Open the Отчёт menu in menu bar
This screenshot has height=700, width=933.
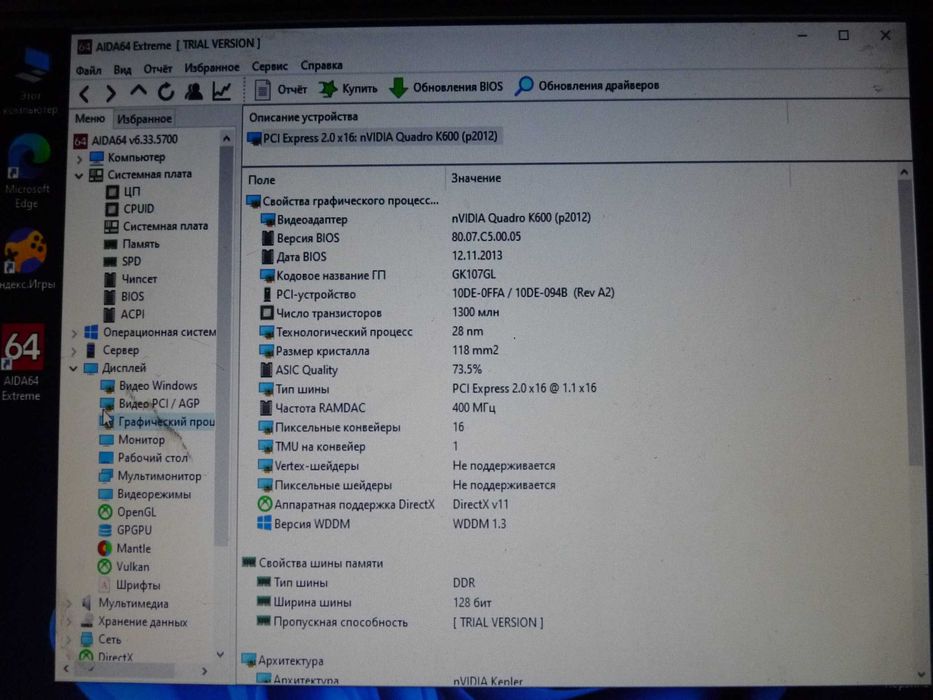[x=158, y=69]
